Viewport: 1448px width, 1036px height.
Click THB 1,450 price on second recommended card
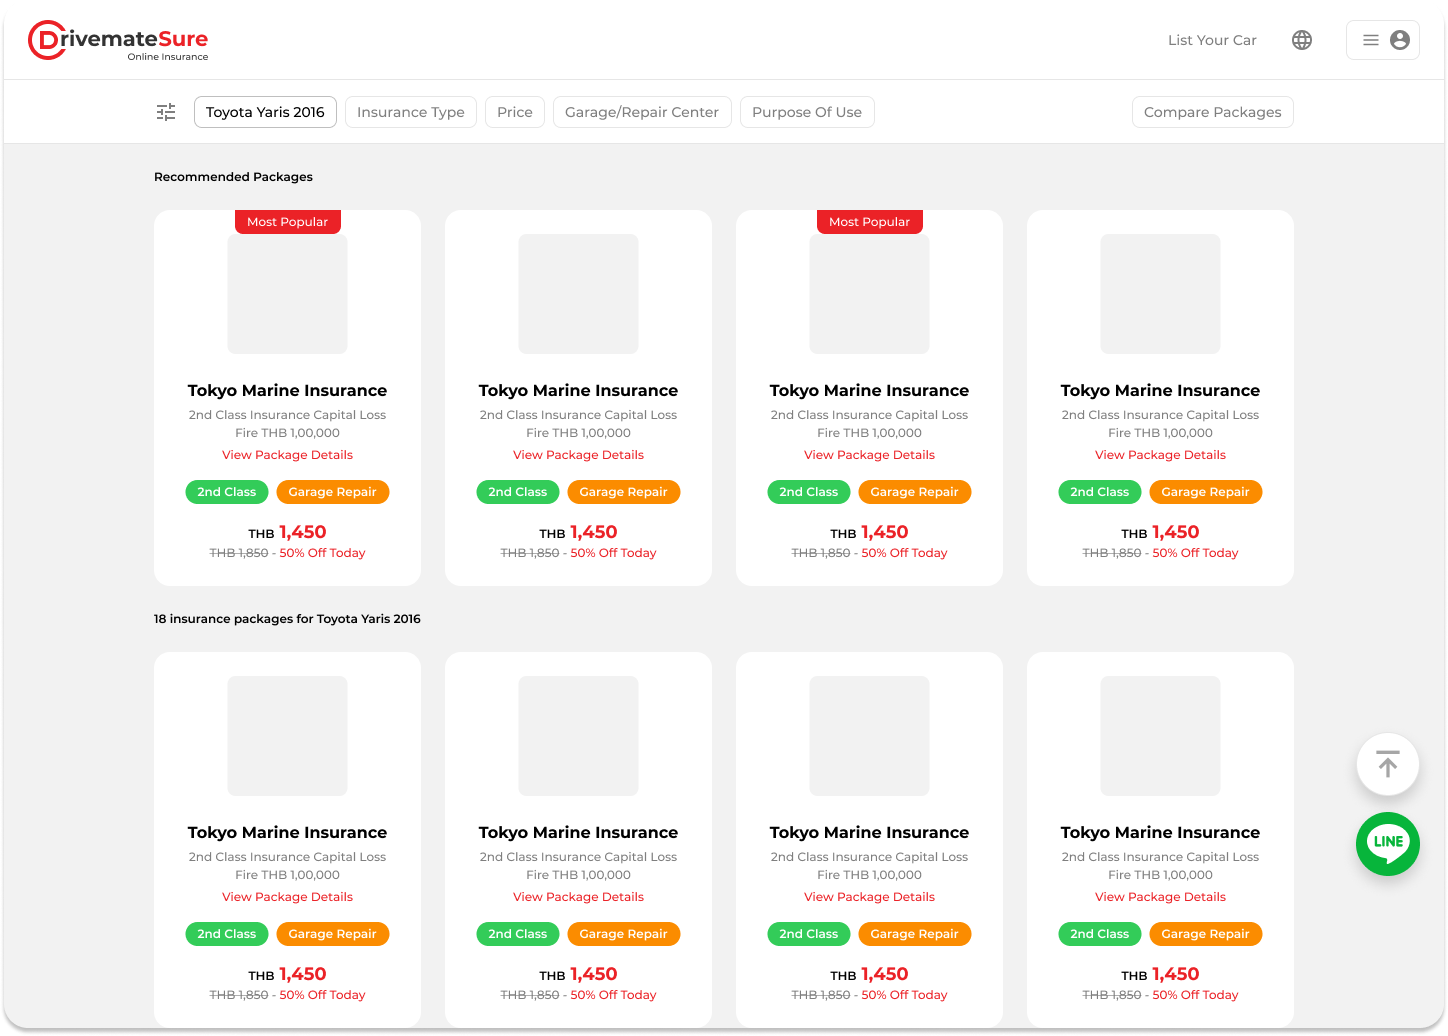(x=578, y=532)
